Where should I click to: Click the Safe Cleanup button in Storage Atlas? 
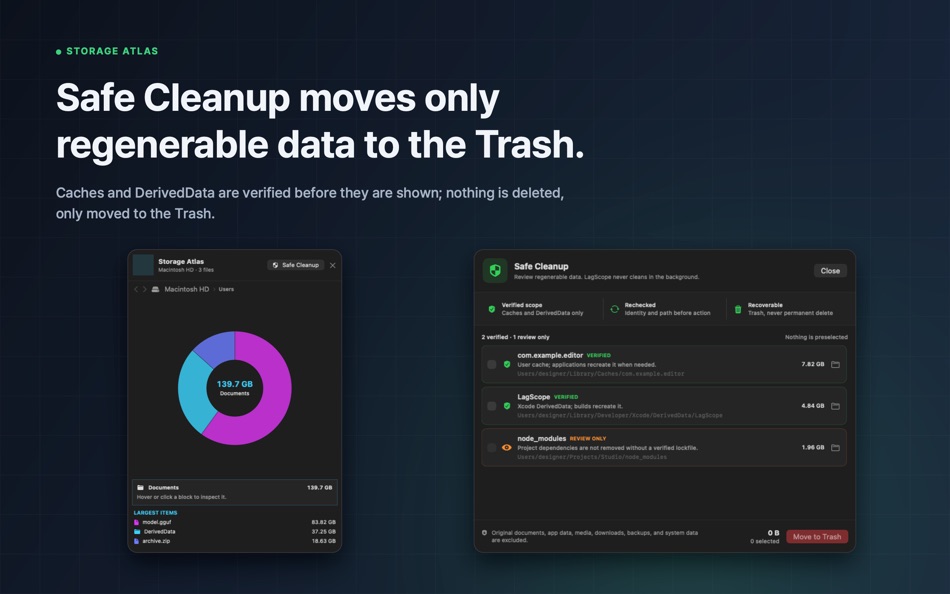coord(296,265)
